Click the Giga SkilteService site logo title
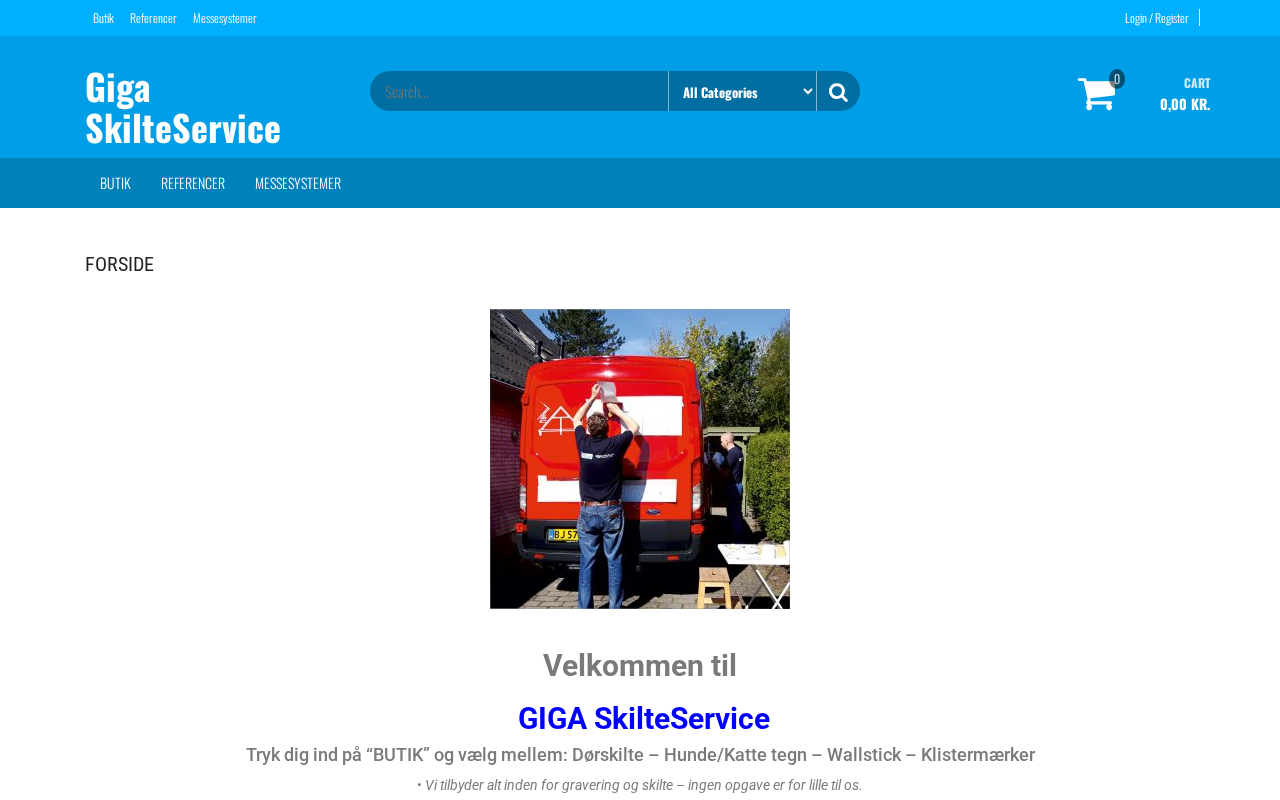 click(183, 107)
